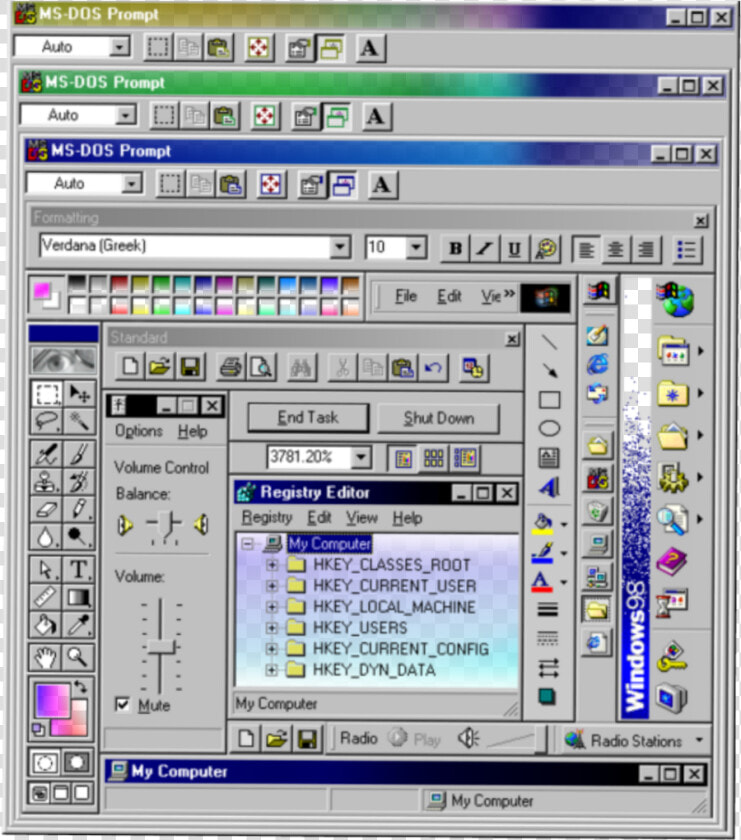Select the Rubber Stamp tool

46,482
